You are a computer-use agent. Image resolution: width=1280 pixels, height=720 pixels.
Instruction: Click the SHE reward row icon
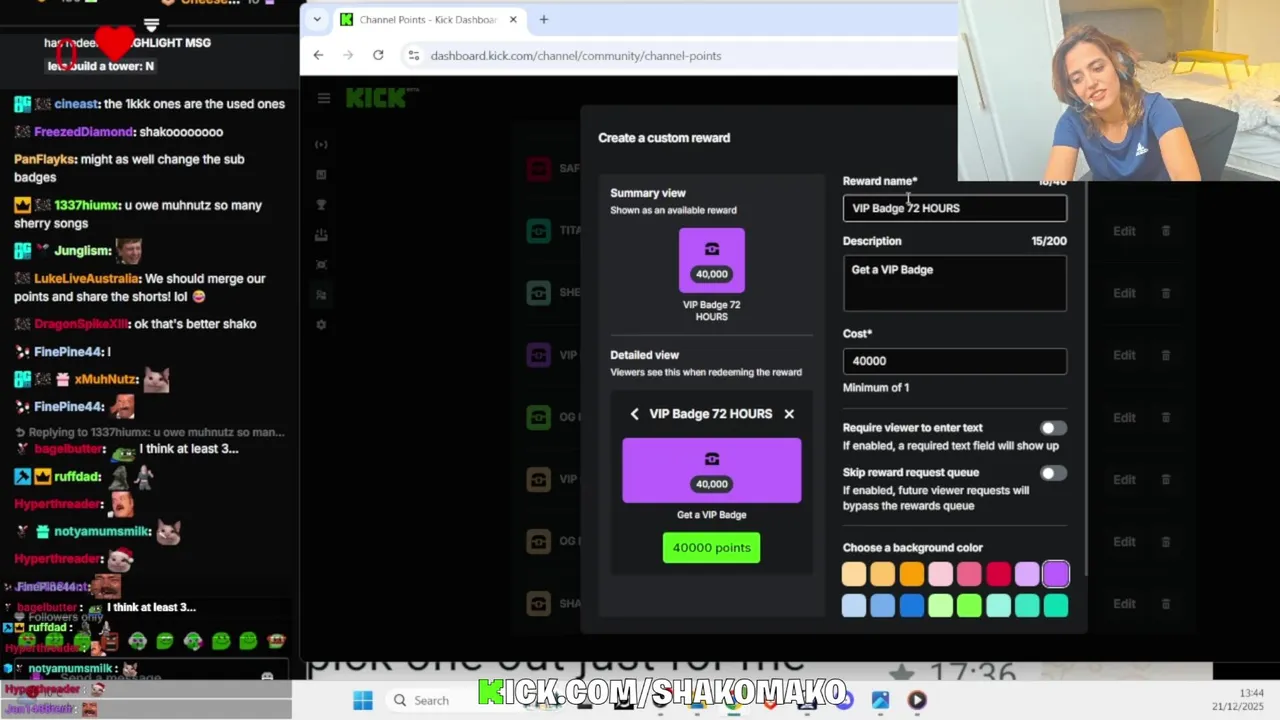[x=539, y=293]
